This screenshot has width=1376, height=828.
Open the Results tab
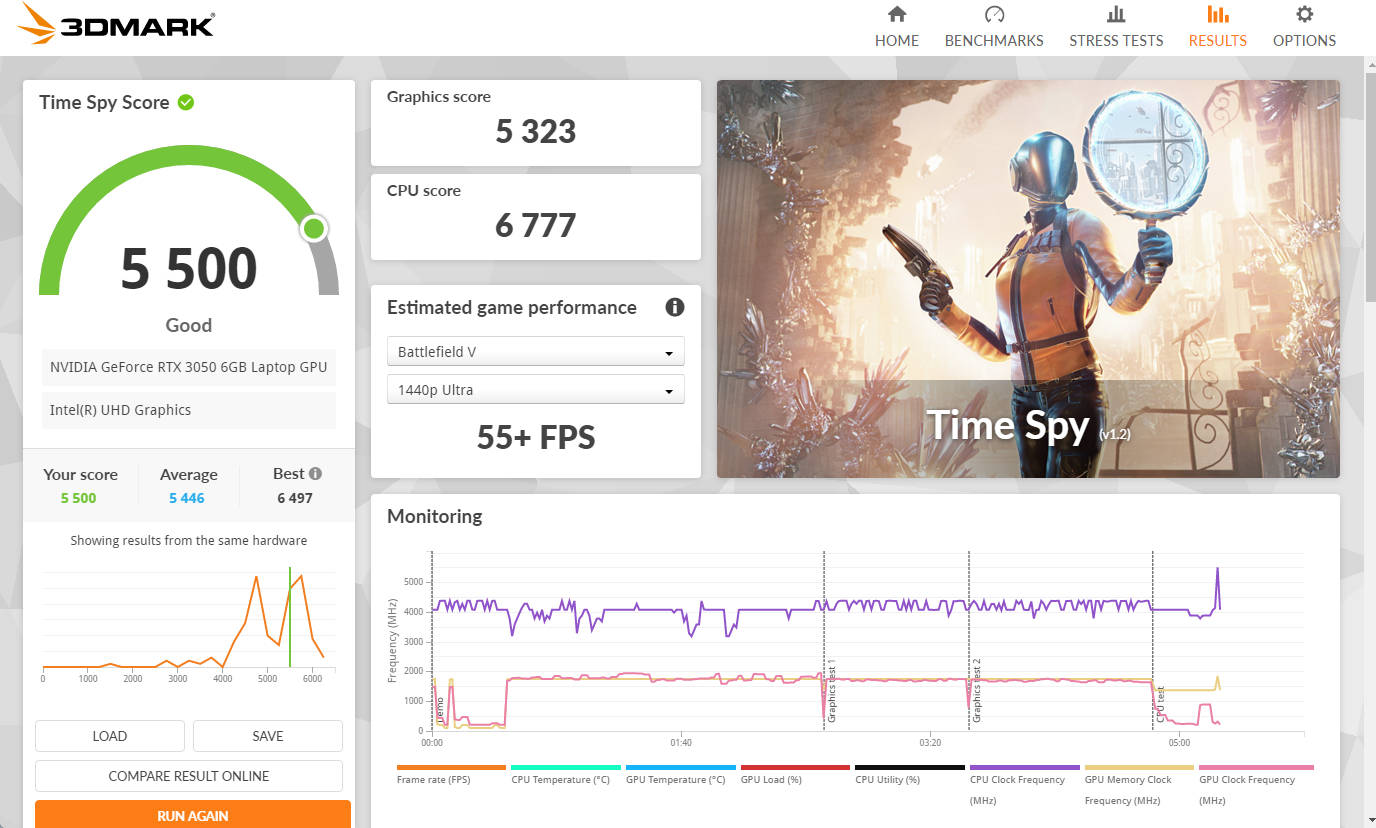(1217, 27)
